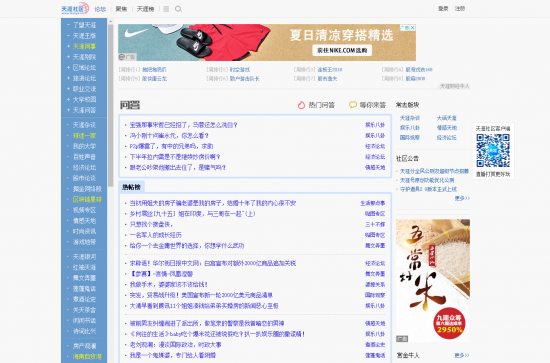Click the sidebar scroll-up arrow
This screenshot has width=550, height=363.
110,22
